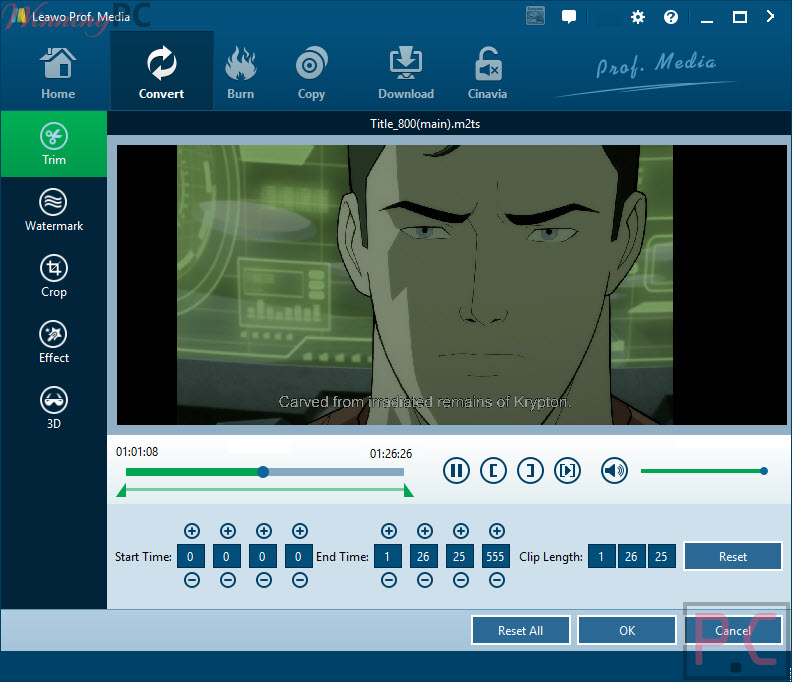Click the volume slider handle
This screenshot has width=792, height=682.
764,471
